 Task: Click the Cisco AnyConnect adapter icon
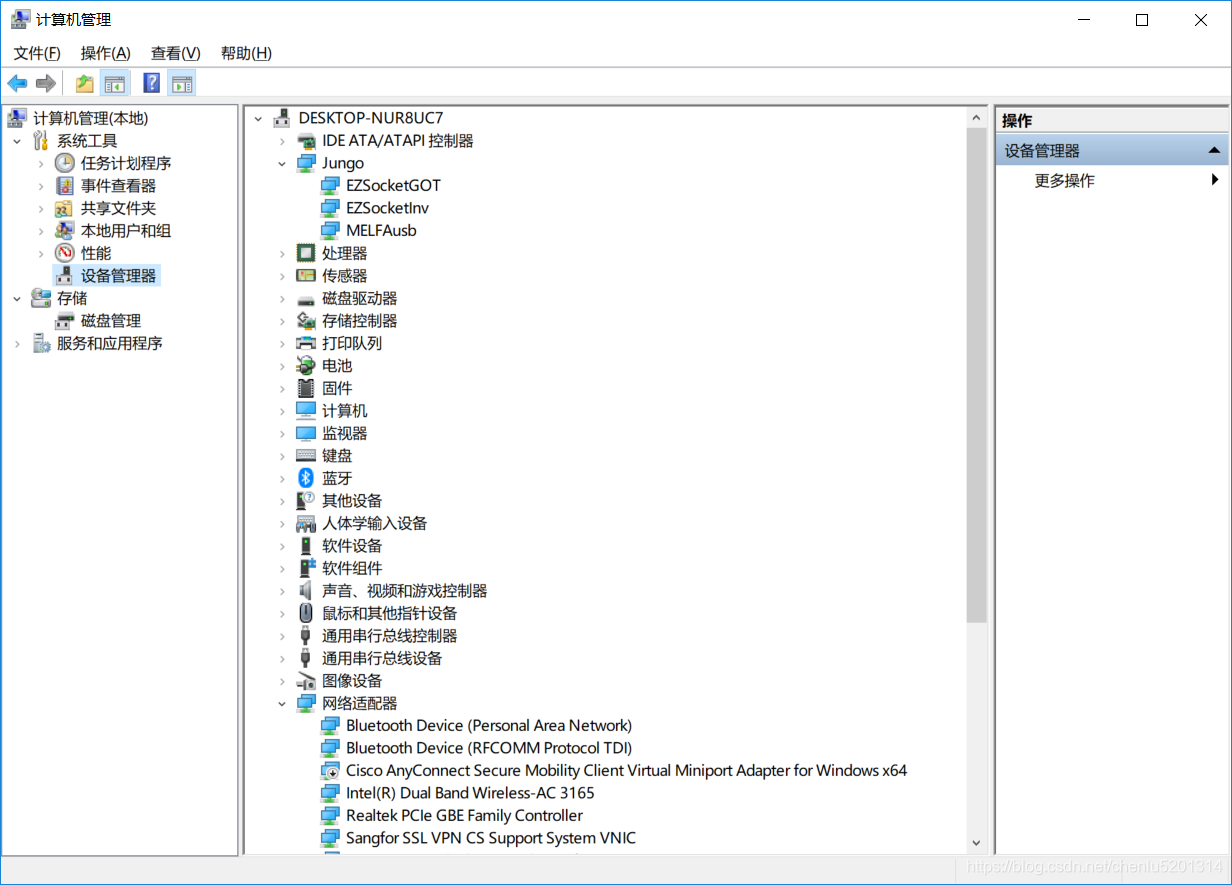tap(330, 771)
